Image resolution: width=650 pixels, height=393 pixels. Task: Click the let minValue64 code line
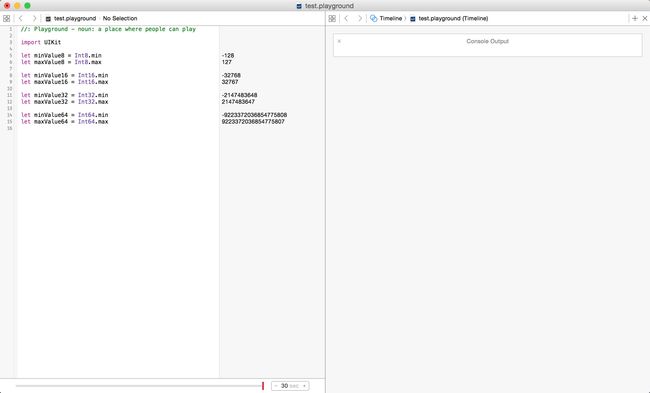64,115
